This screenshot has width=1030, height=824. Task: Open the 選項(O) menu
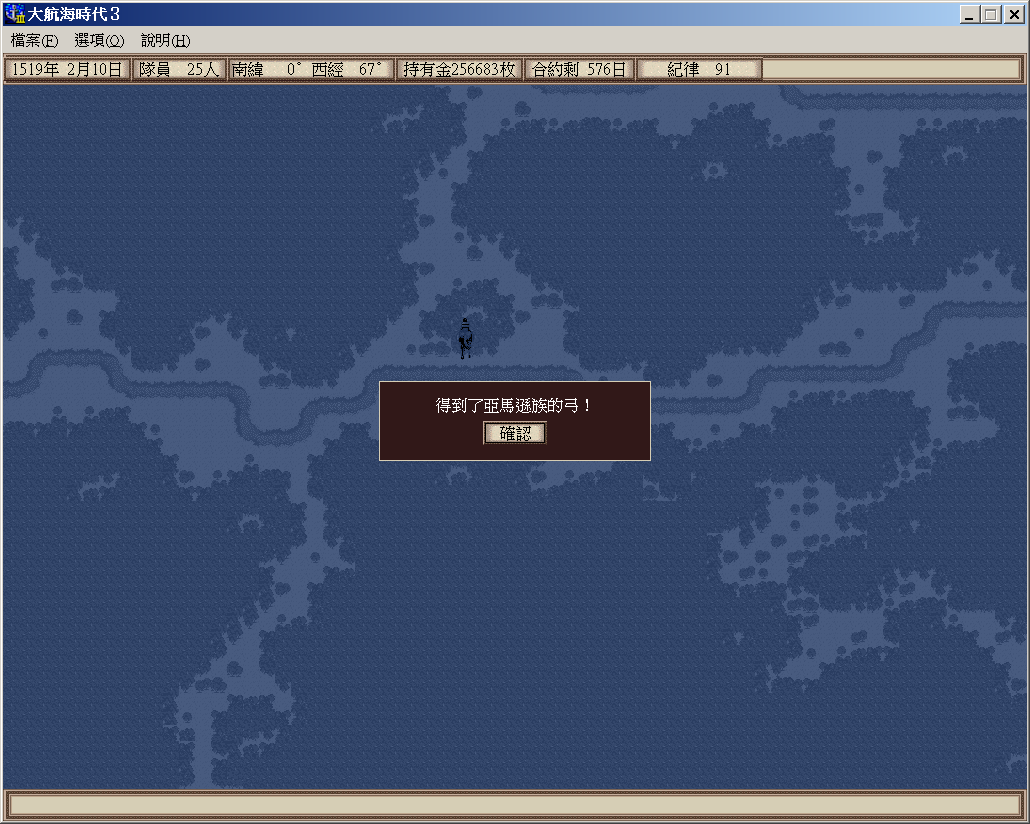tap(99, 41)
